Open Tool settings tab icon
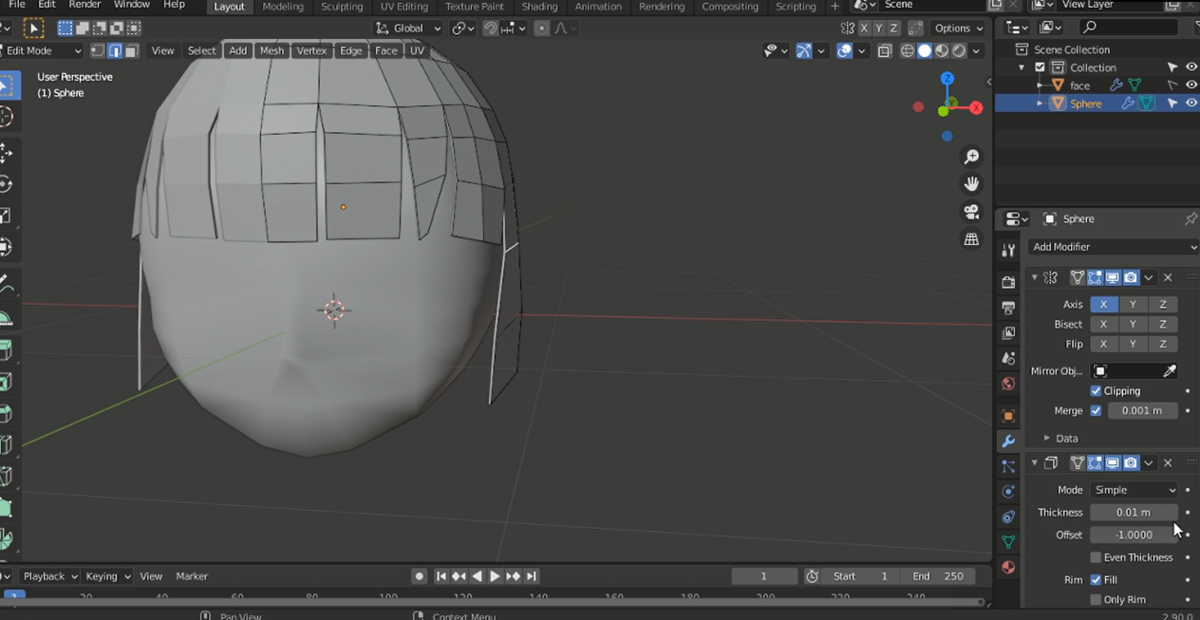1200x620 pixels. point(1008,250)
